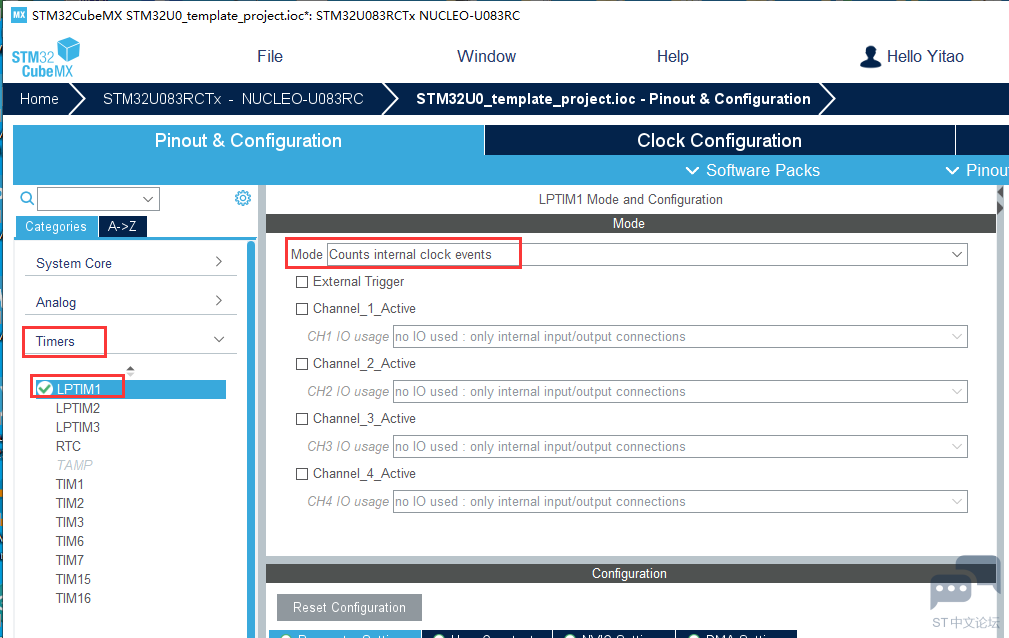Click the project Pinout & Configuration breadcrumb
Viewport: 1009px width, 638px height.
613,99
